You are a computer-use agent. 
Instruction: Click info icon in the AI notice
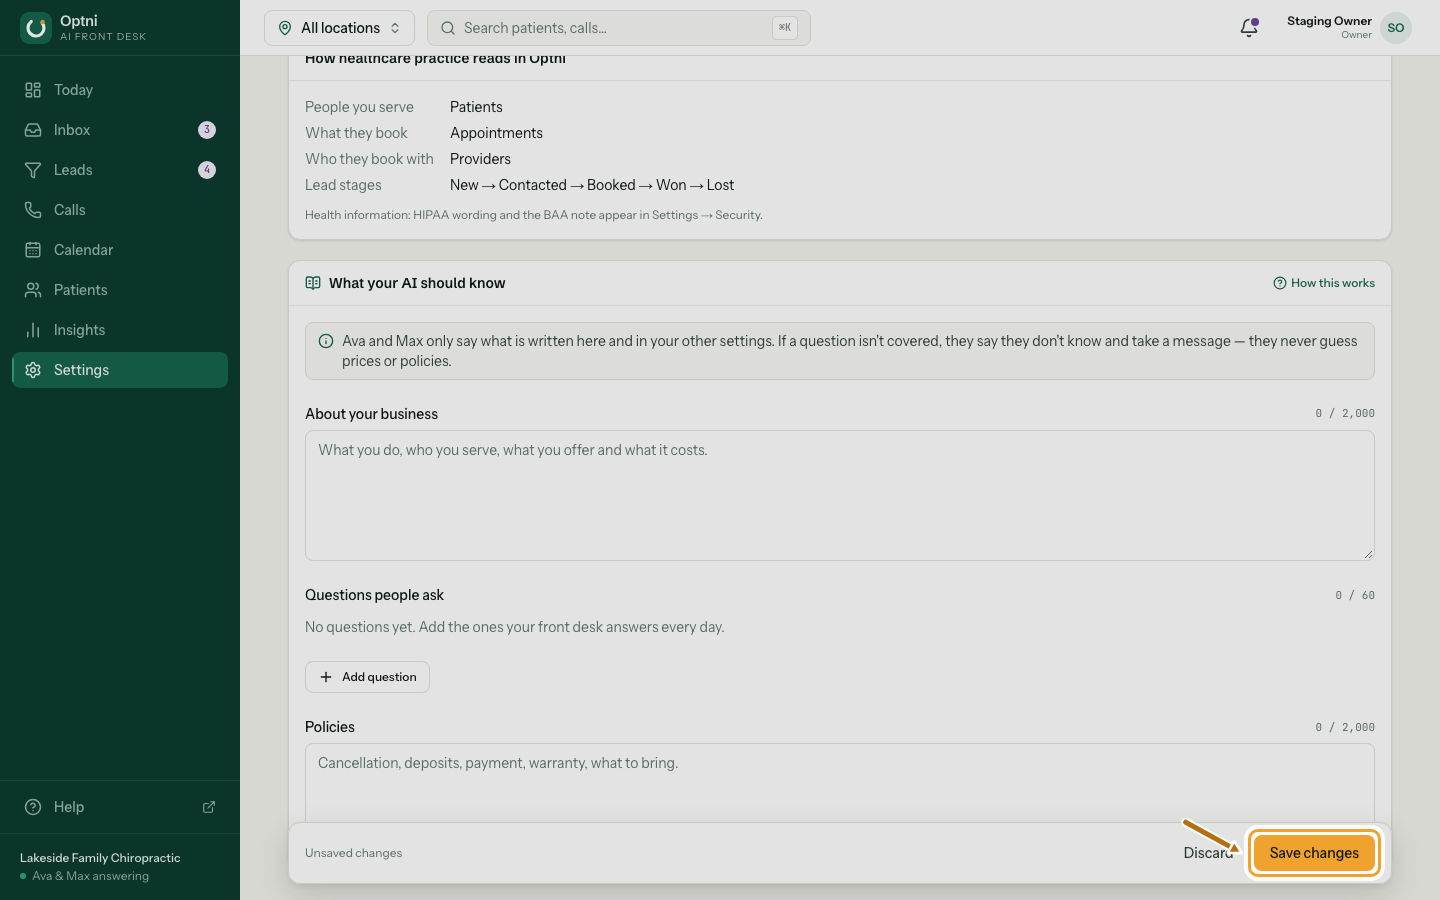326,341
